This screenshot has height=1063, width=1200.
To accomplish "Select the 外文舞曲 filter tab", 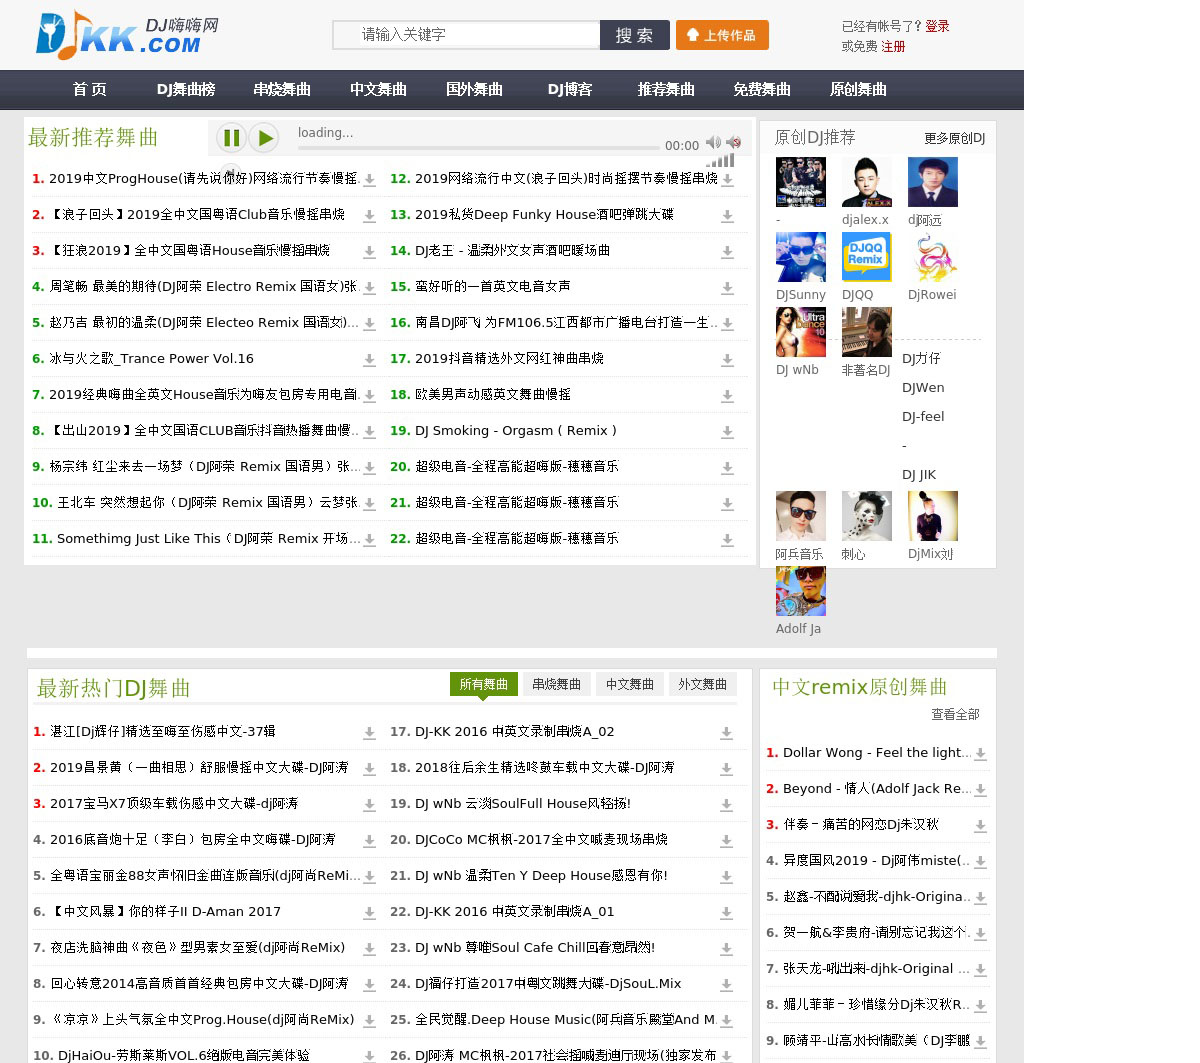I will coord(703,684).
